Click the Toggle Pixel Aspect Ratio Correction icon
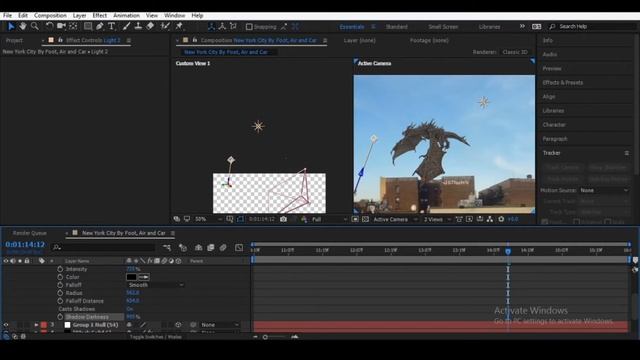 [x=459, y=219]
